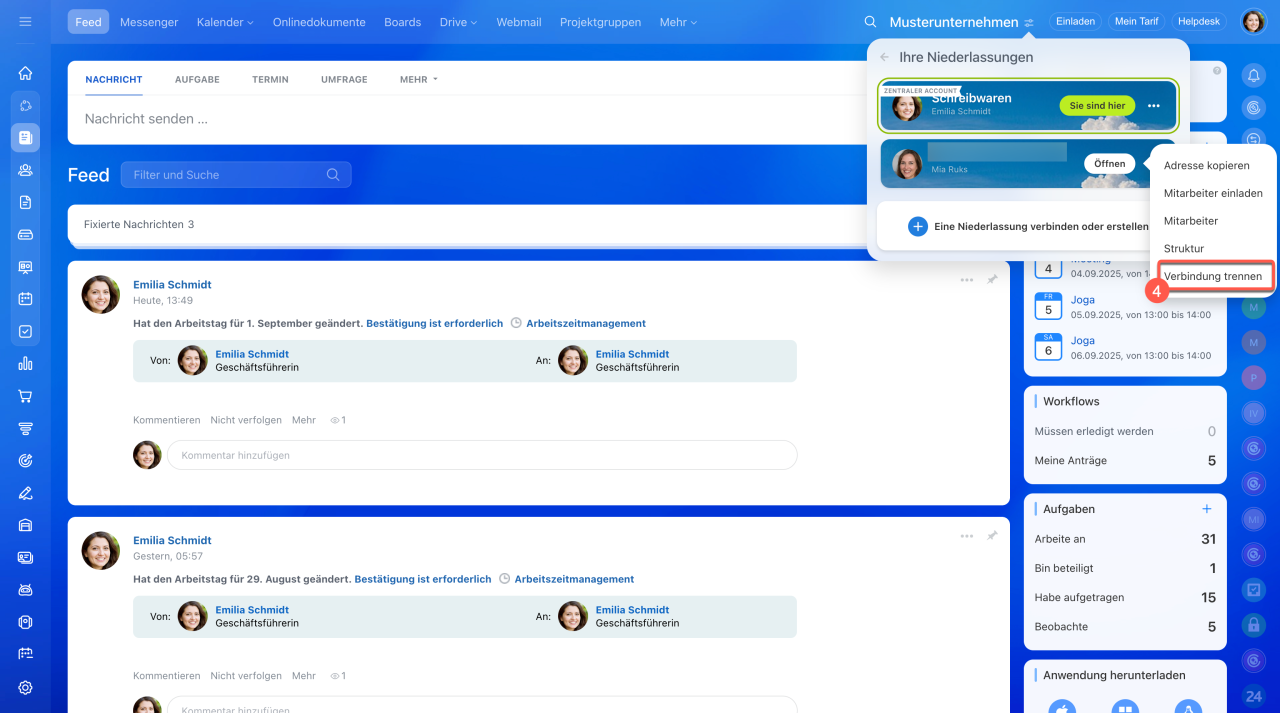
Task: Click the home icon in left sidebar
Action: [25, 73]
